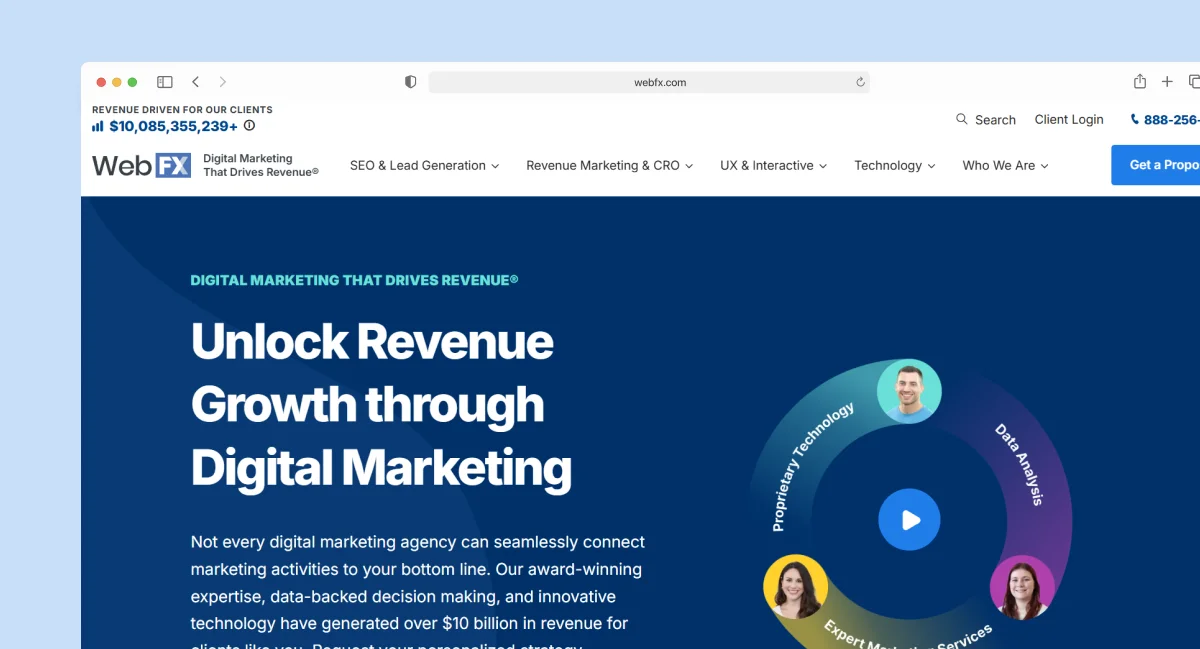Select the $10,085,355,239+ revenue figure
The image size is (1200, 649).
[x=174, y=126]
